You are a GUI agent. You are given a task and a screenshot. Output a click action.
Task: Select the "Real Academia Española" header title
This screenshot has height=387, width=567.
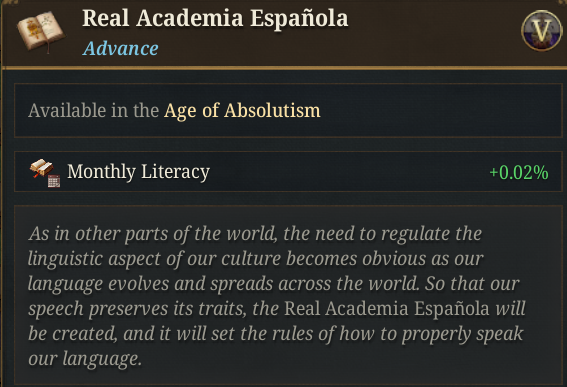coord(215,18)
